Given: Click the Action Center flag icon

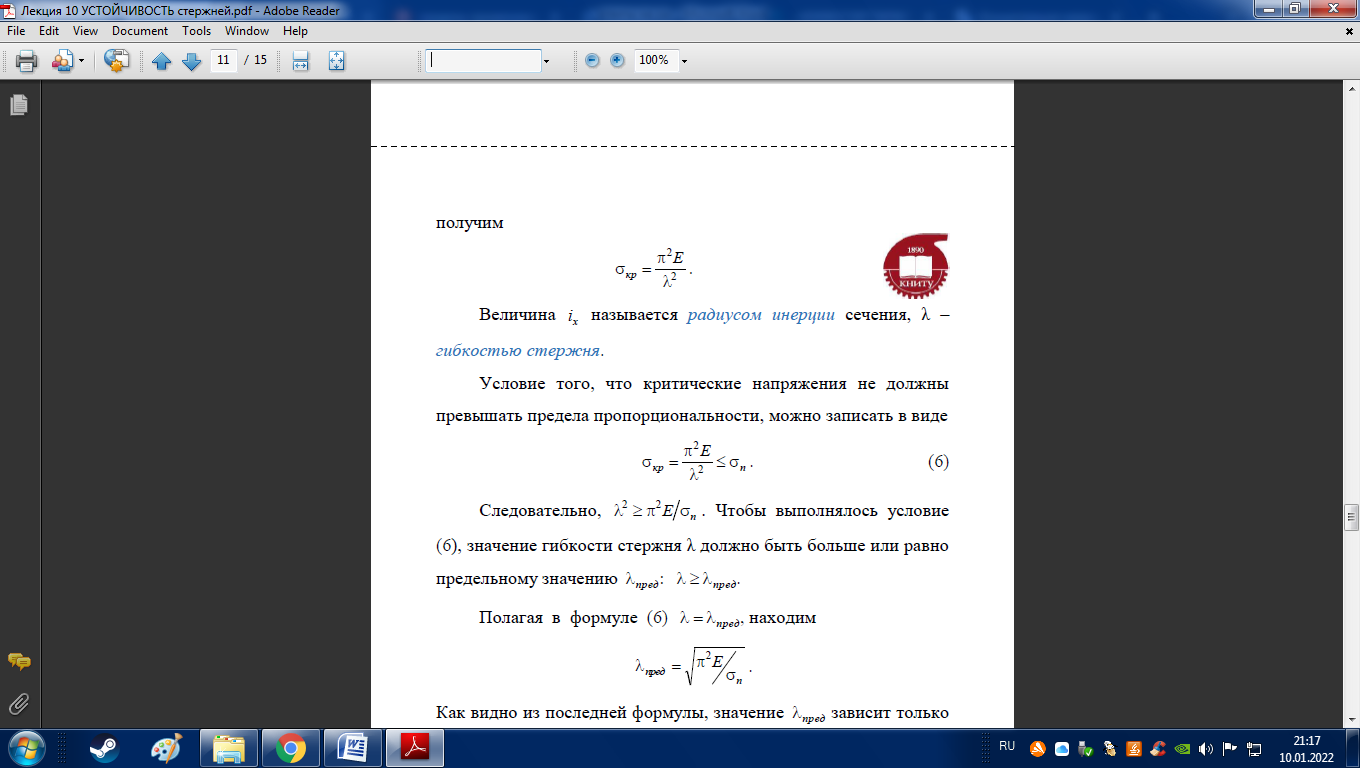Looking at the screenshot, I should (x=1229, y=748).
